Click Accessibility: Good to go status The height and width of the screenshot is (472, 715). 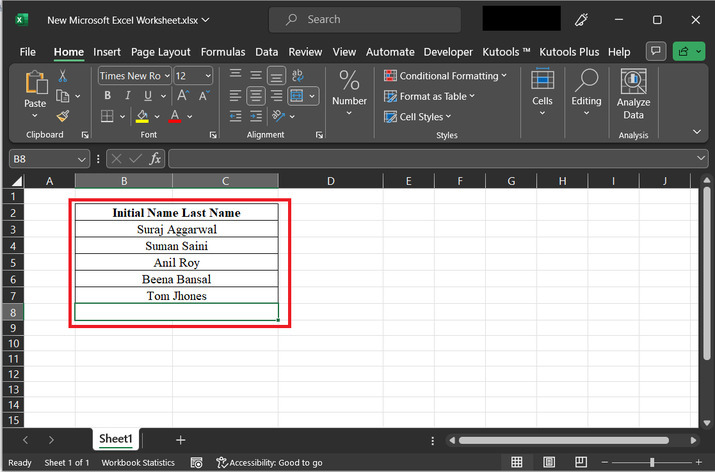pos(269,463)
